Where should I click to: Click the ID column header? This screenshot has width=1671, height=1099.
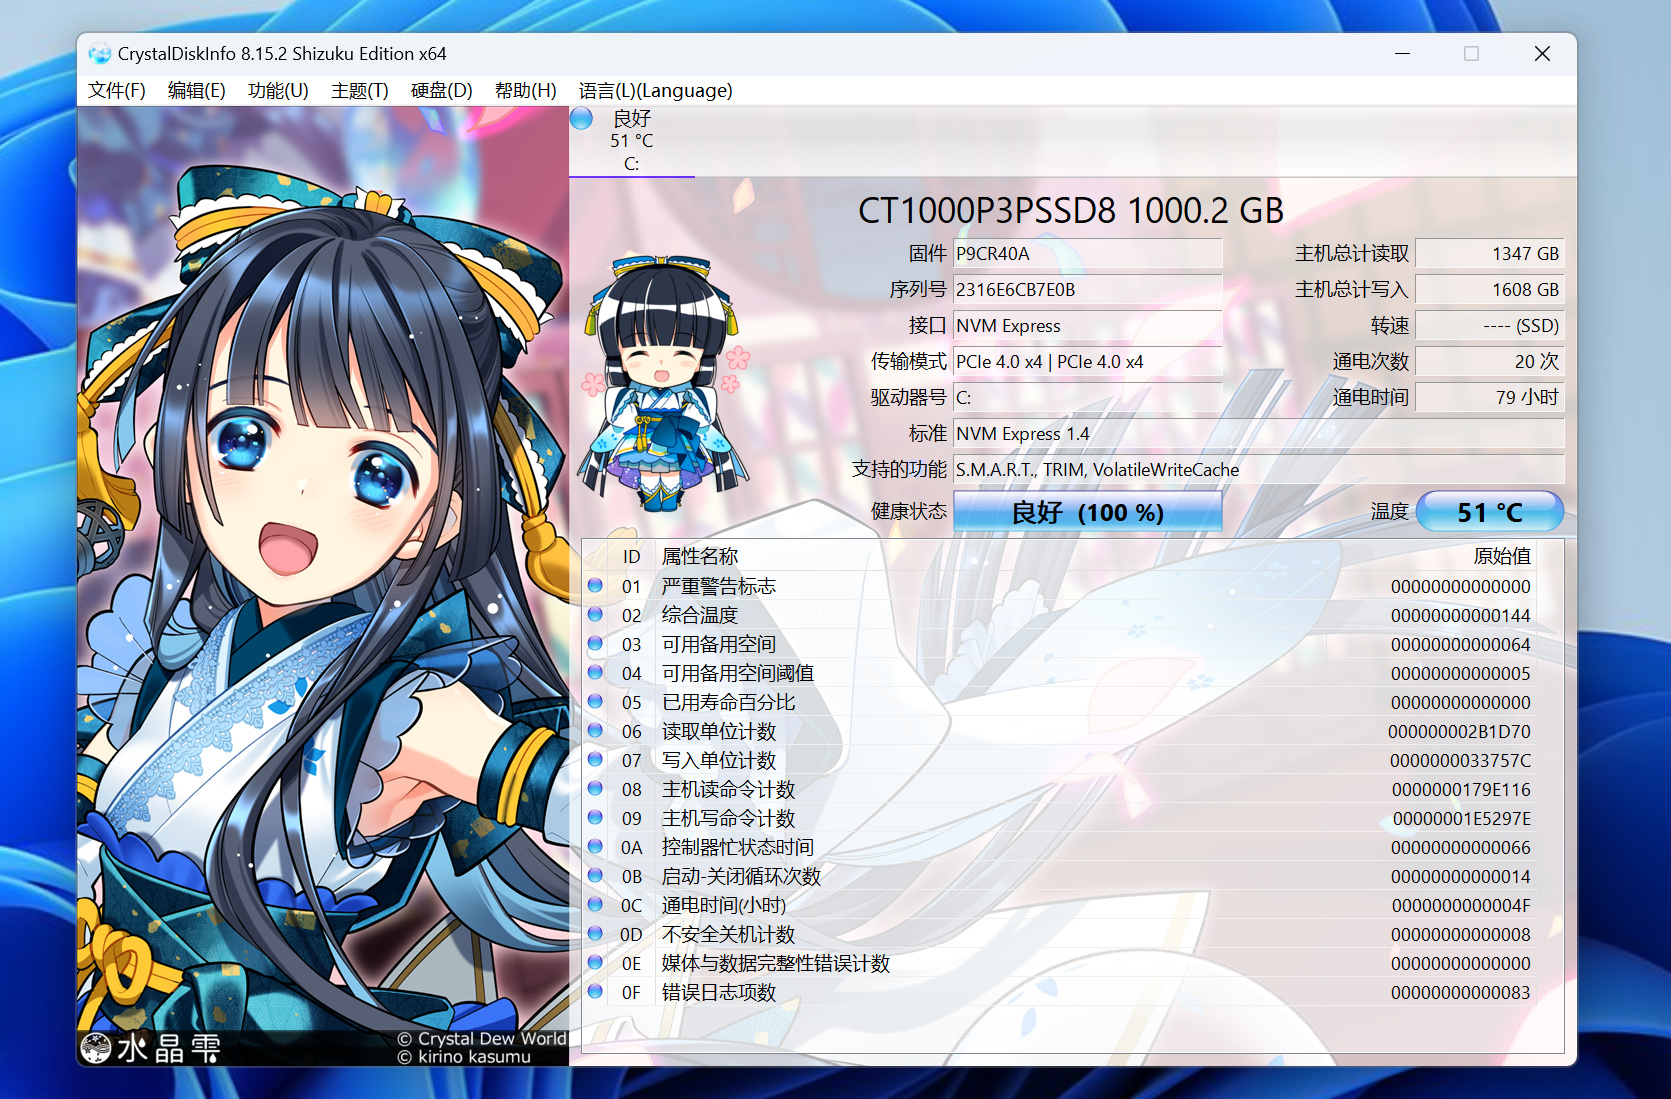point(632,556)
